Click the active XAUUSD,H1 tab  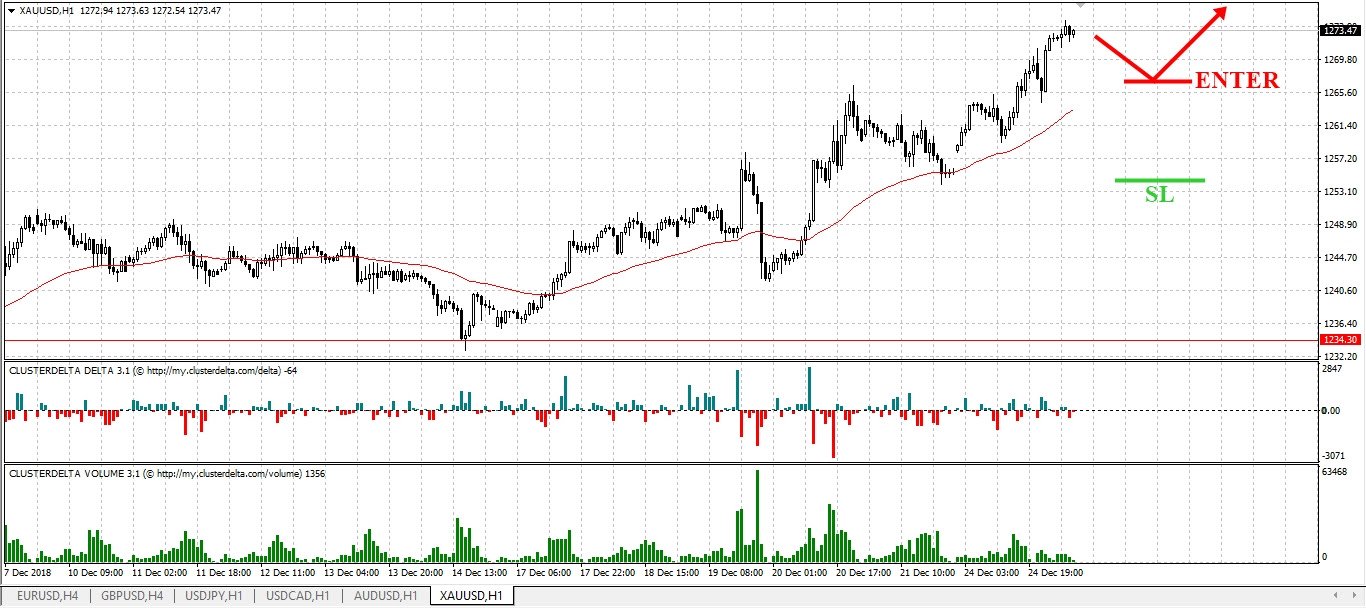click(x=470, y=597)
